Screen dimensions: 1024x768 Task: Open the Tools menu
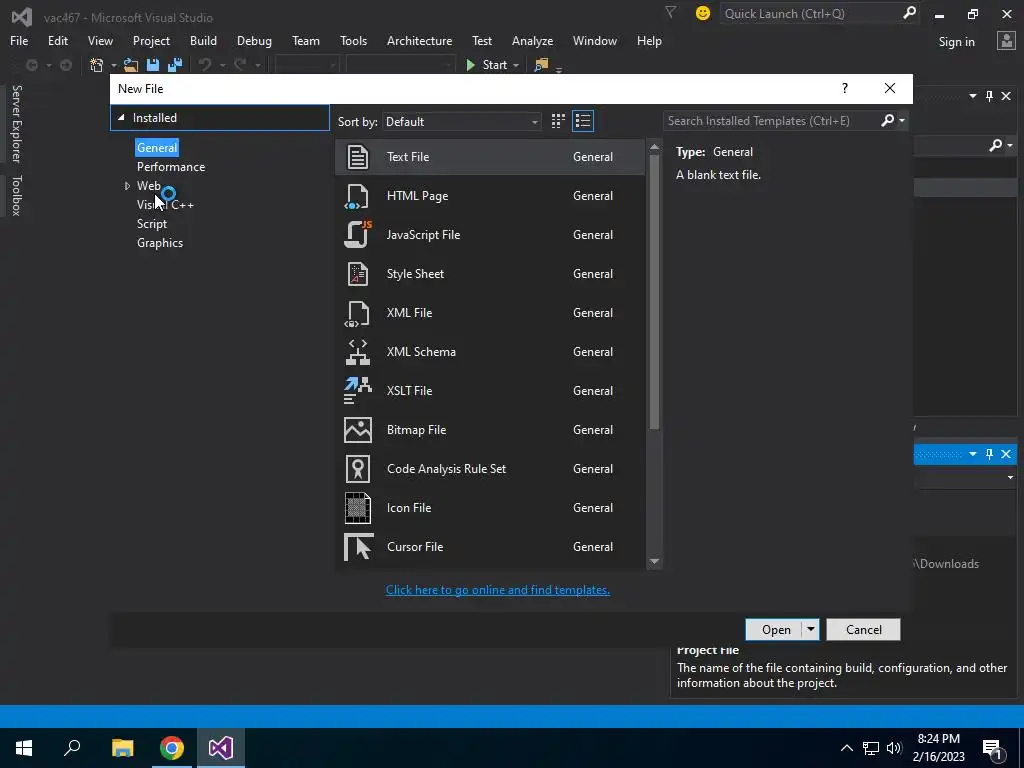point(353,40)
